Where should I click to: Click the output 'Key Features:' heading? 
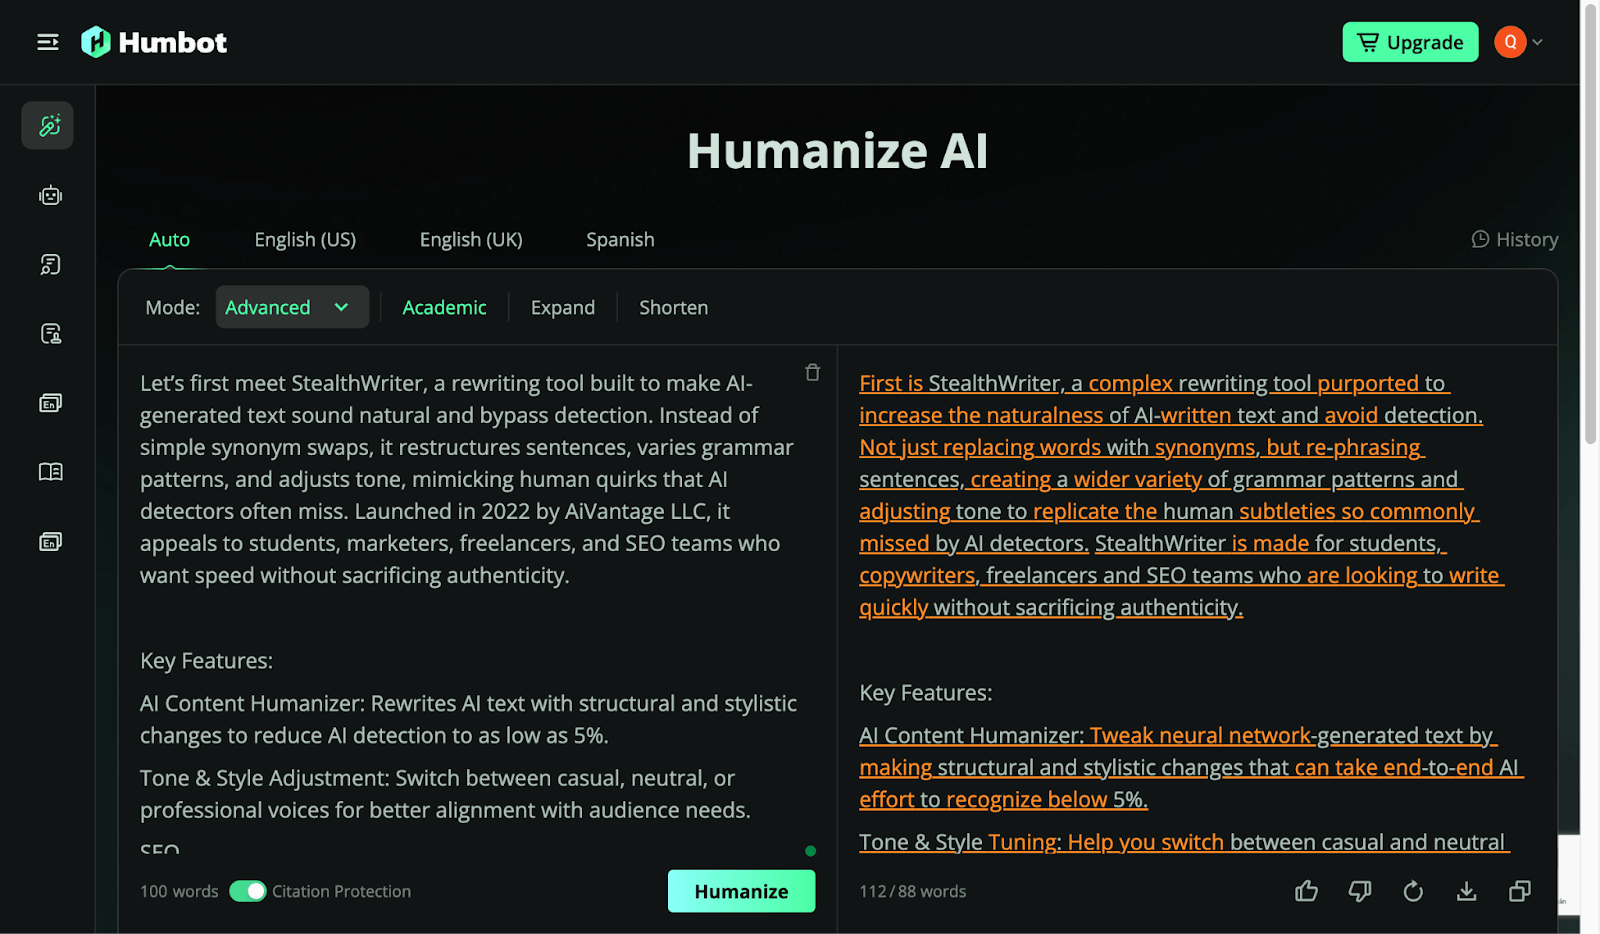click(925, 693)
